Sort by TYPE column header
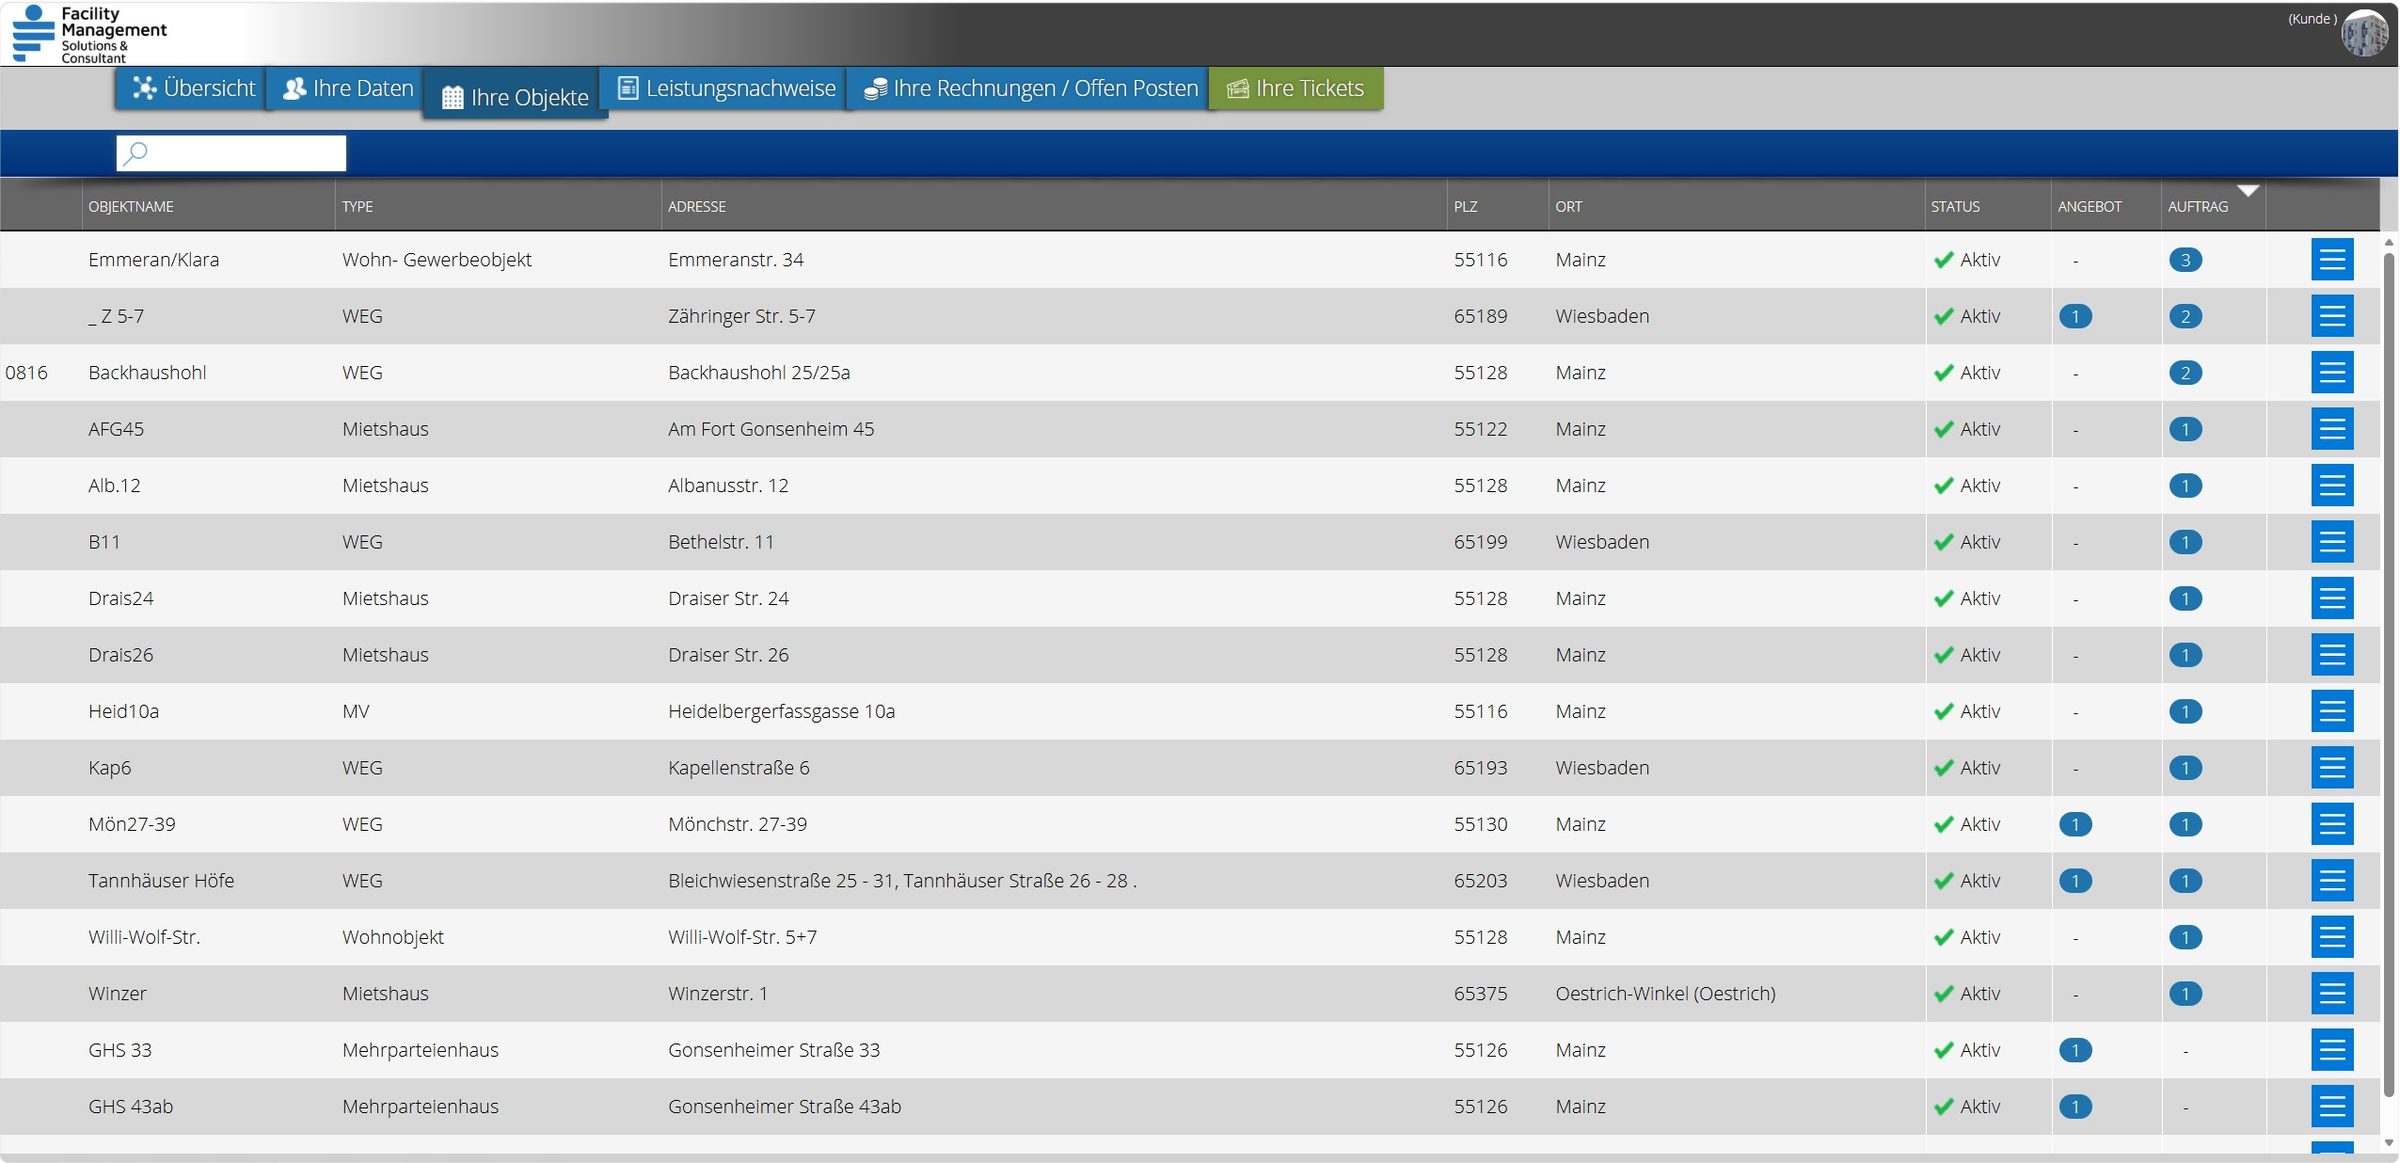Image resolution: width=2400 pixels, height=1163 pixels. [x=357, y=207]
